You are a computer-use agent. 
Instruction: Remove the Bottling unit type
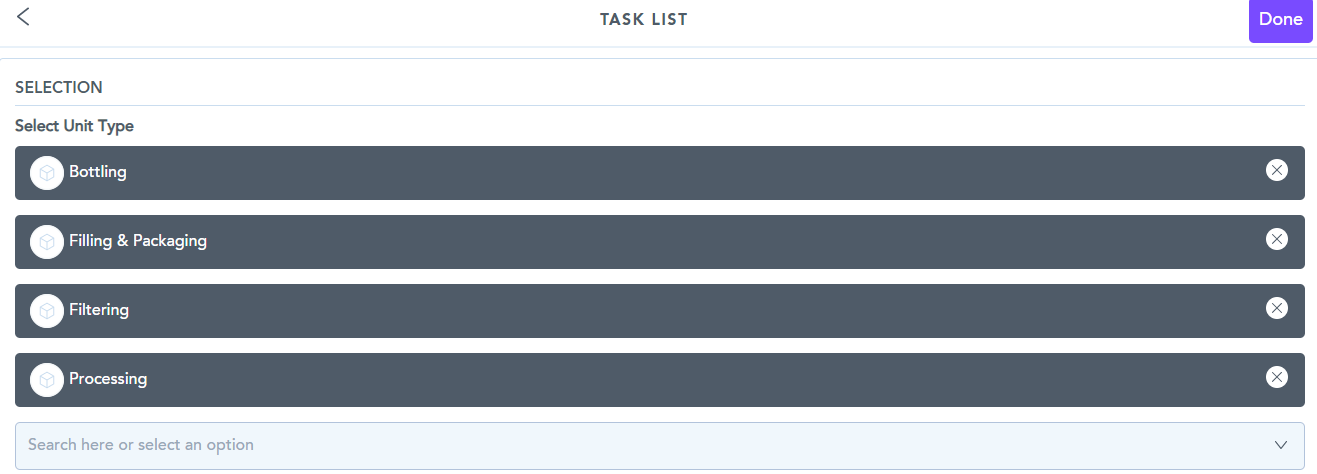point(1276,170)
